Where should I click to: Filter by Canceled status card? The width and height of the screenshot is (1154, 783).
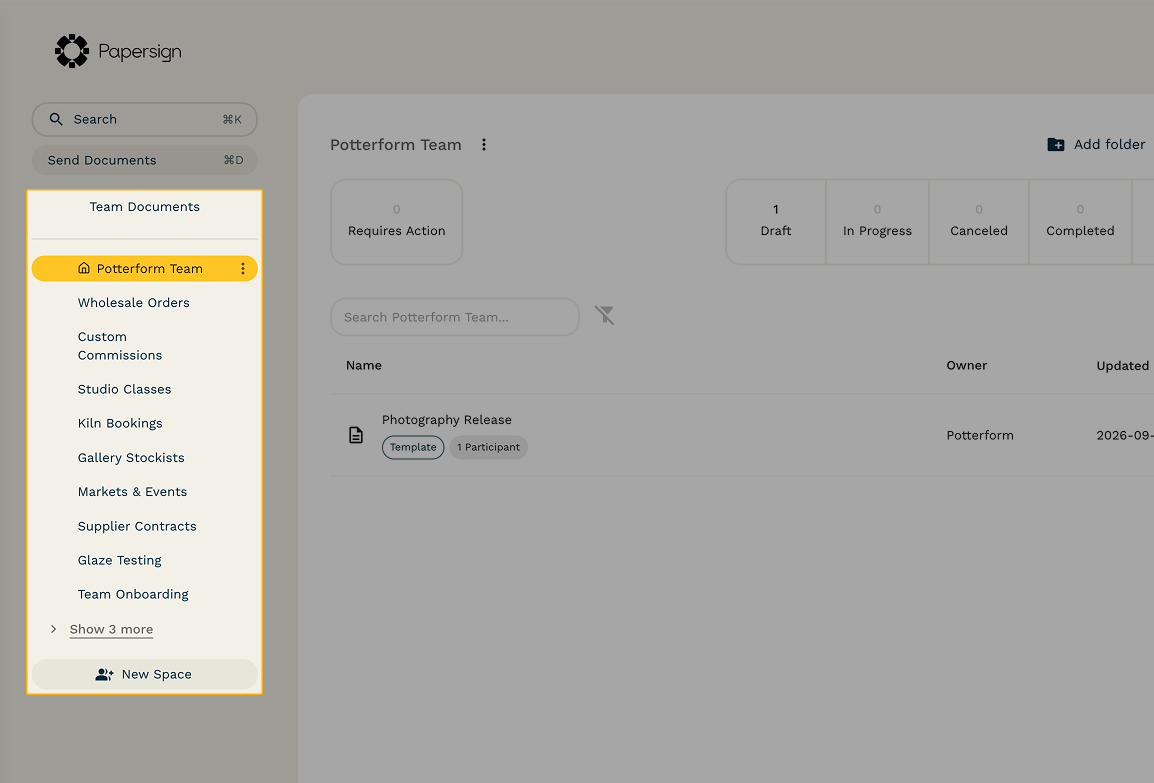979,222
